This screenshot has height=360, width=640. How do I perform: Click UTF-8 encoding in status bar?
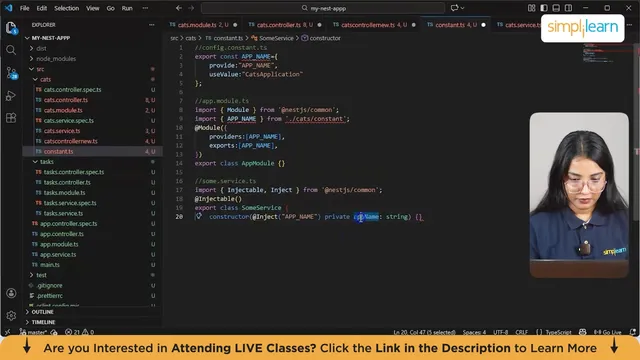(500, 332)
